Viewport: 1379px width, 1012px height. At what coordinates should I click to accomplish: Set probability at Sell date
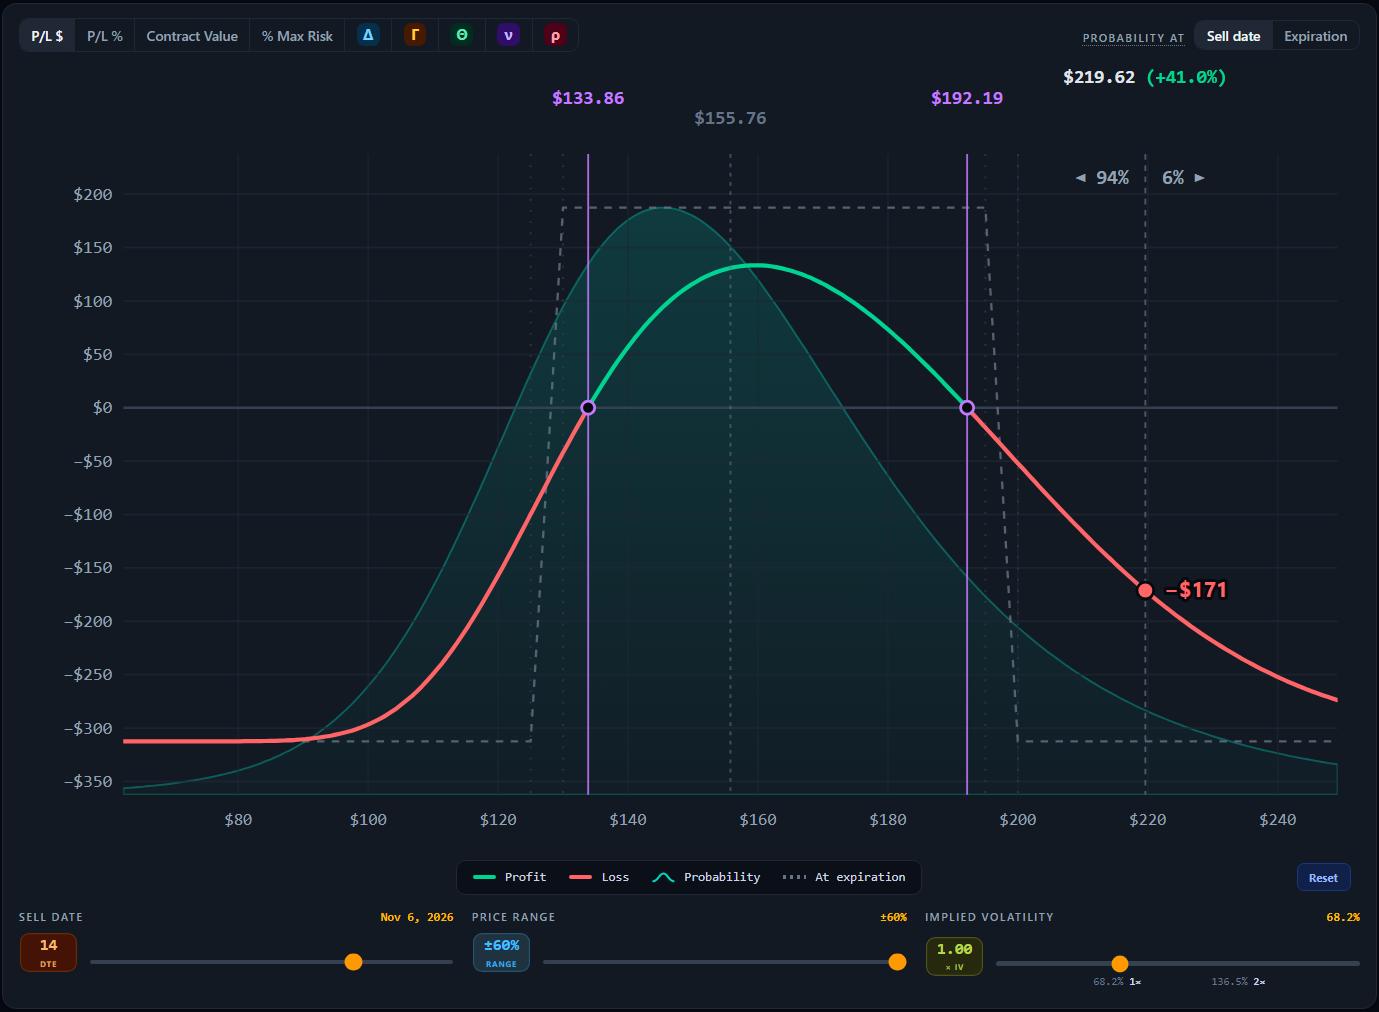coord(1233,36)
